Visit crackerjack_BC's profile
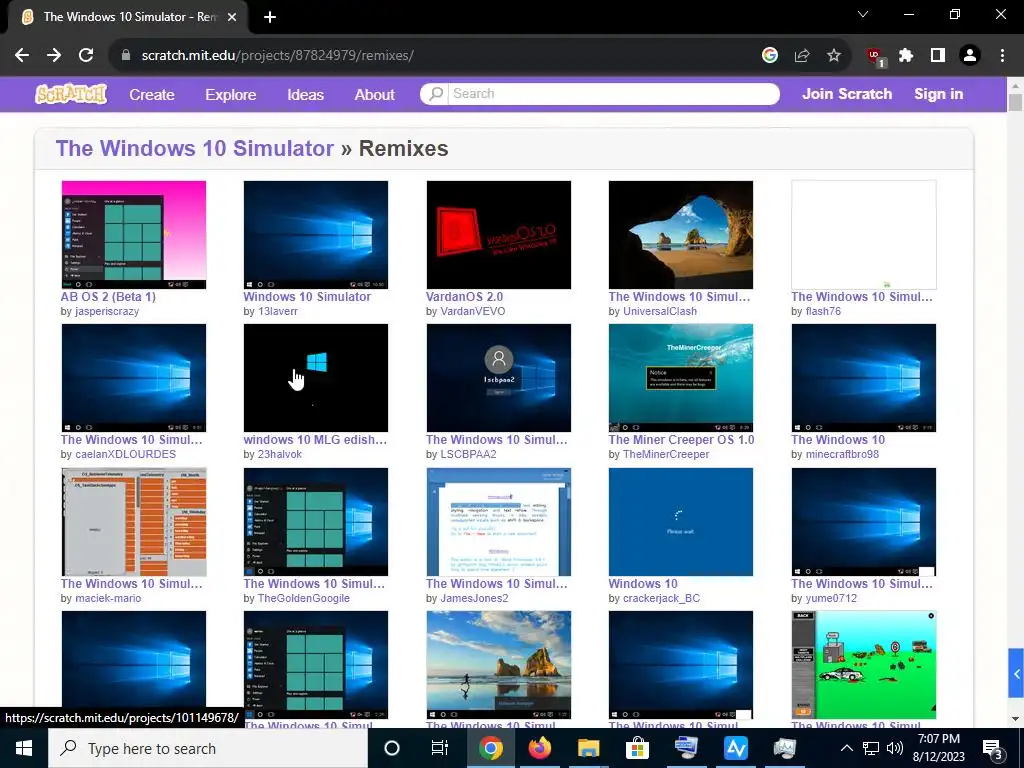This screenshot has height=768, width=1024. tap(662, 598)
